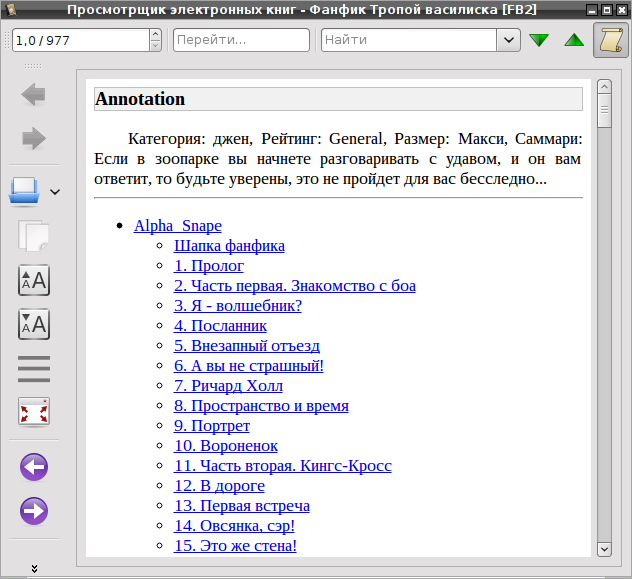Click the gray Back arrow icon

tap(33, 95)
